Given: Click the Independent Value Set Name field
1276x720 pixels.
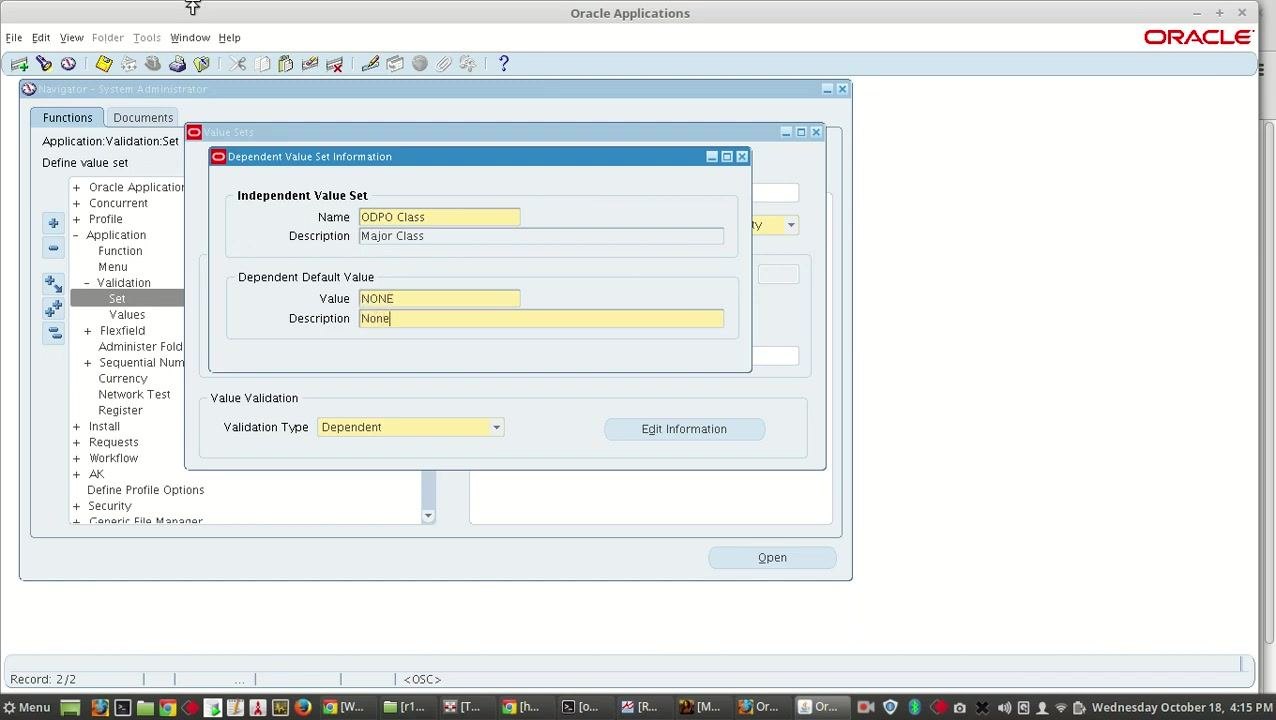Looking at the screenshot, I should (439, 217).
